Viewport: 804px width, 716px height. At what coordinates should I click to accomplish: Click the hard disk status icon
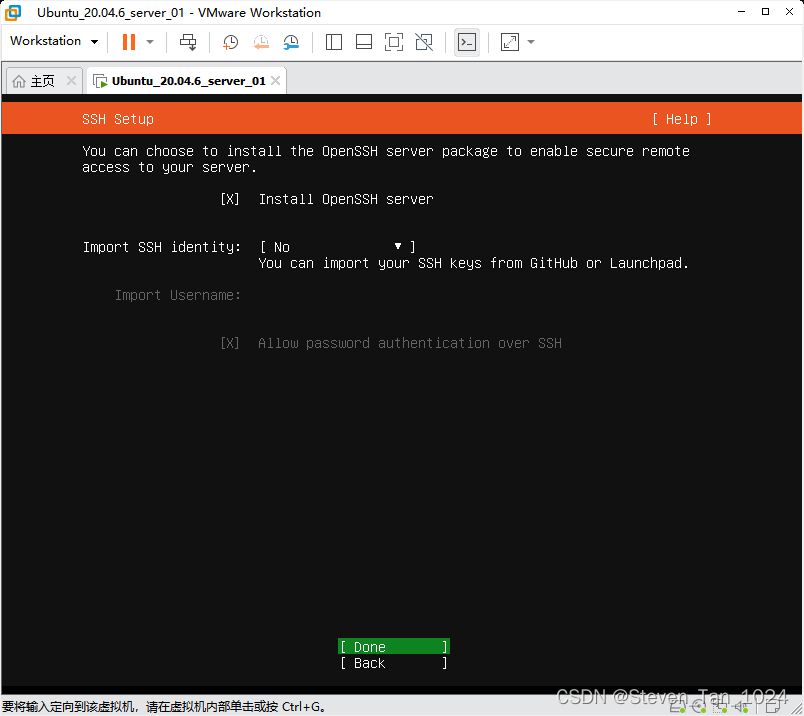678,708
